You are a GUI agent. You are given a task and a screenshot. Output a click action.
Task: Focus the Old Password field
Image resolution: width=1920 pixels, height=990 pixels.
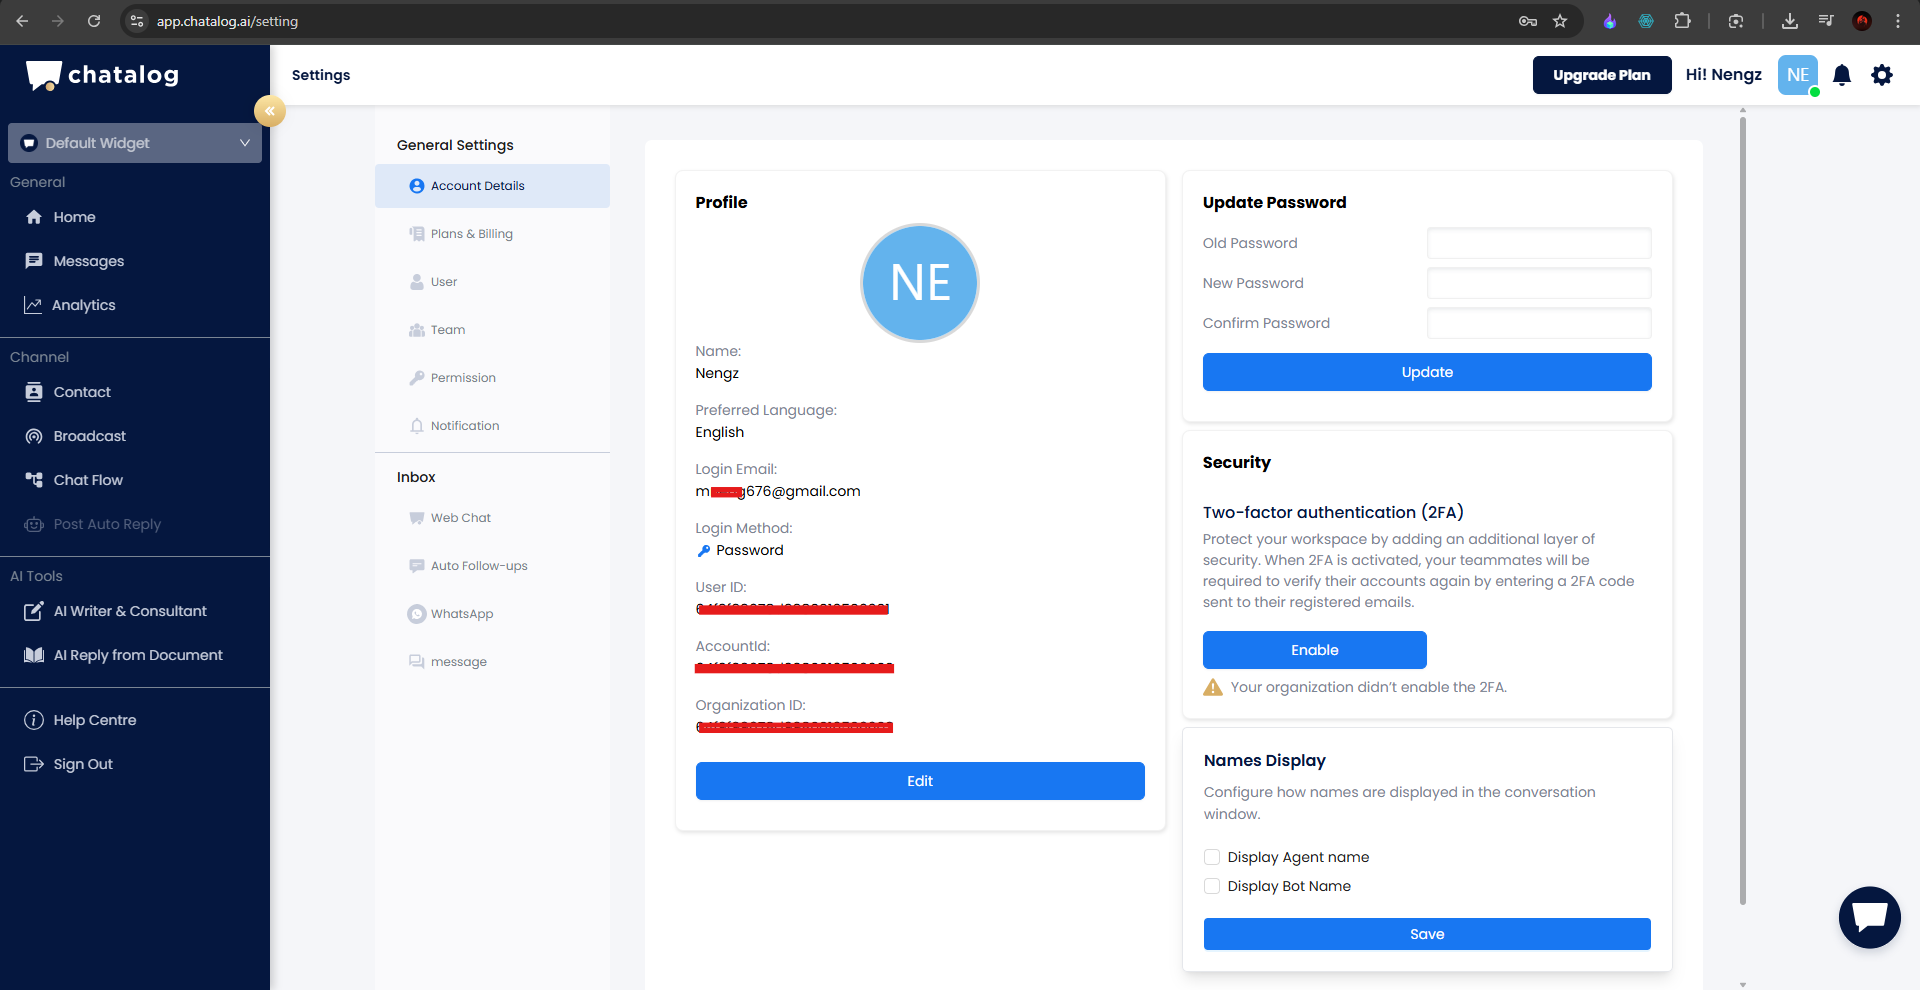click(1539, 243)
